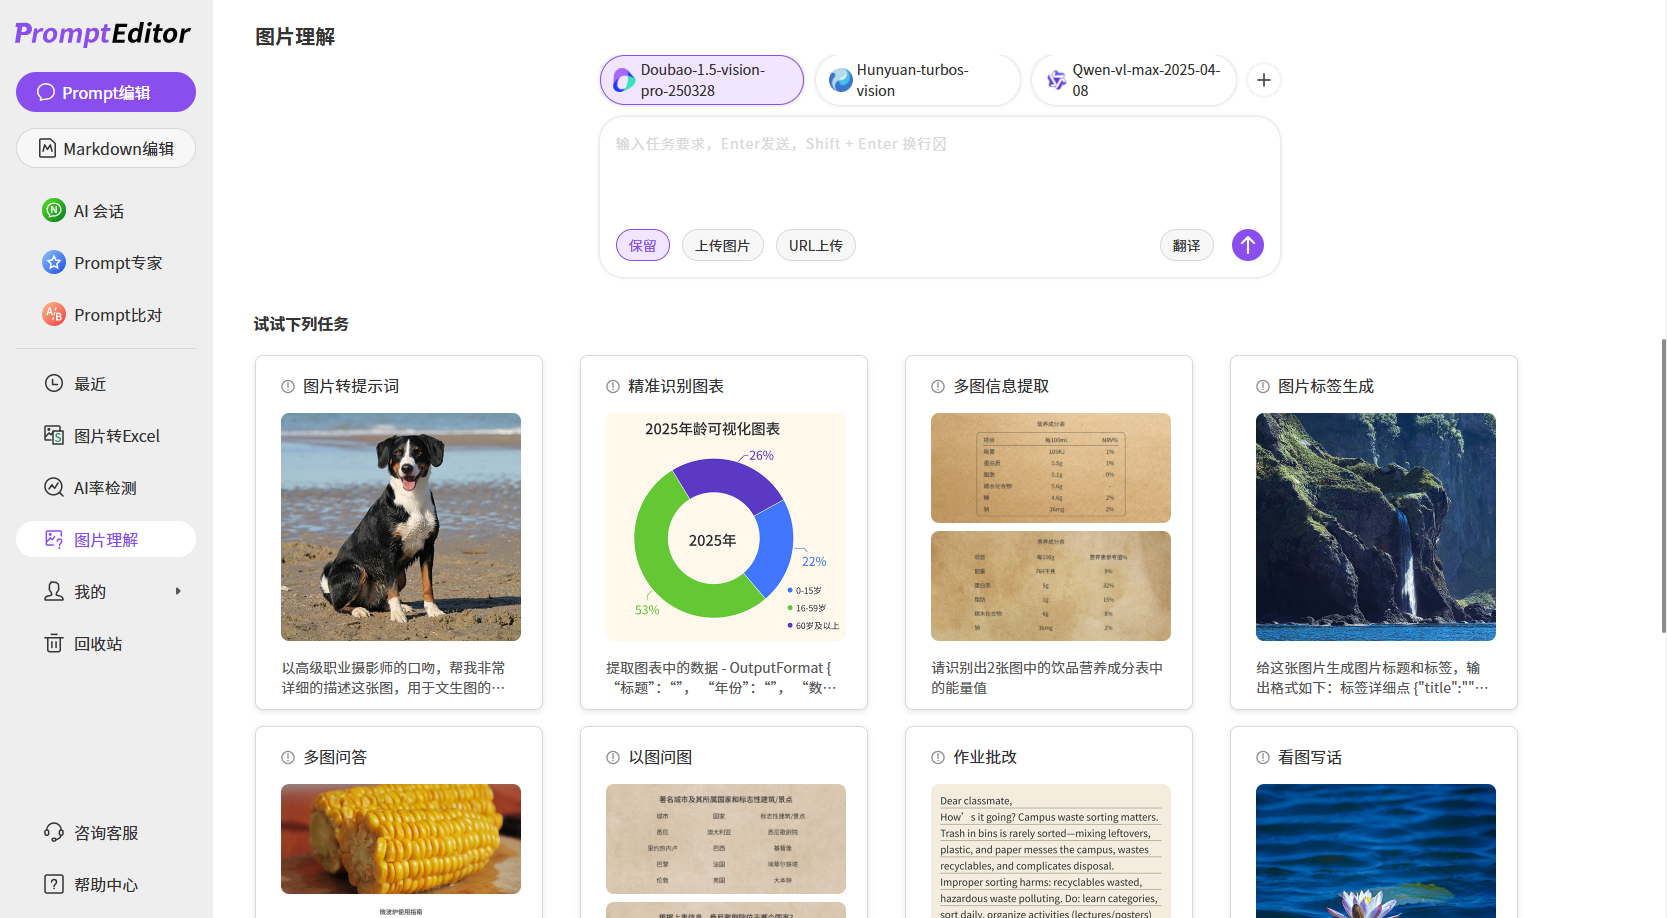Open the 回收站 recycle bin
The width and height of the screenshot is (1667, 918).
coord(98,644)
